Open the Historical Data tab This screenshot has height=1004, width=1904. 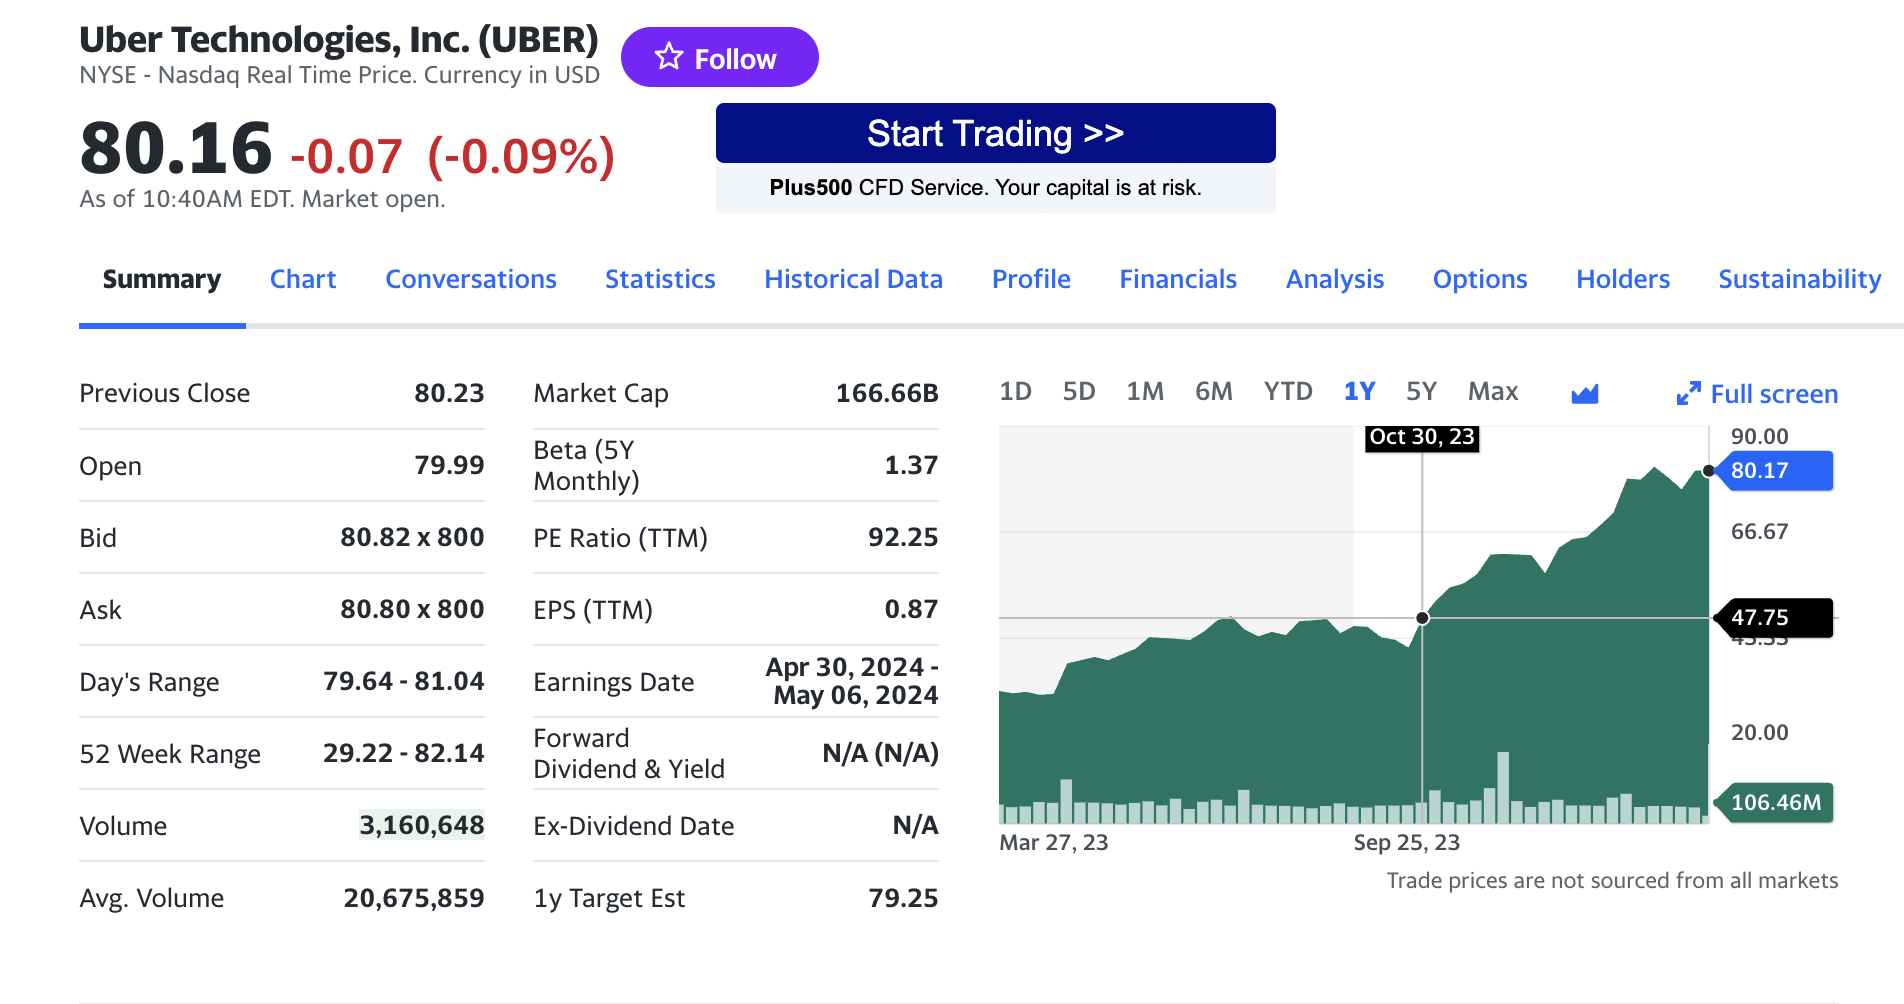(x=853, y=279)
